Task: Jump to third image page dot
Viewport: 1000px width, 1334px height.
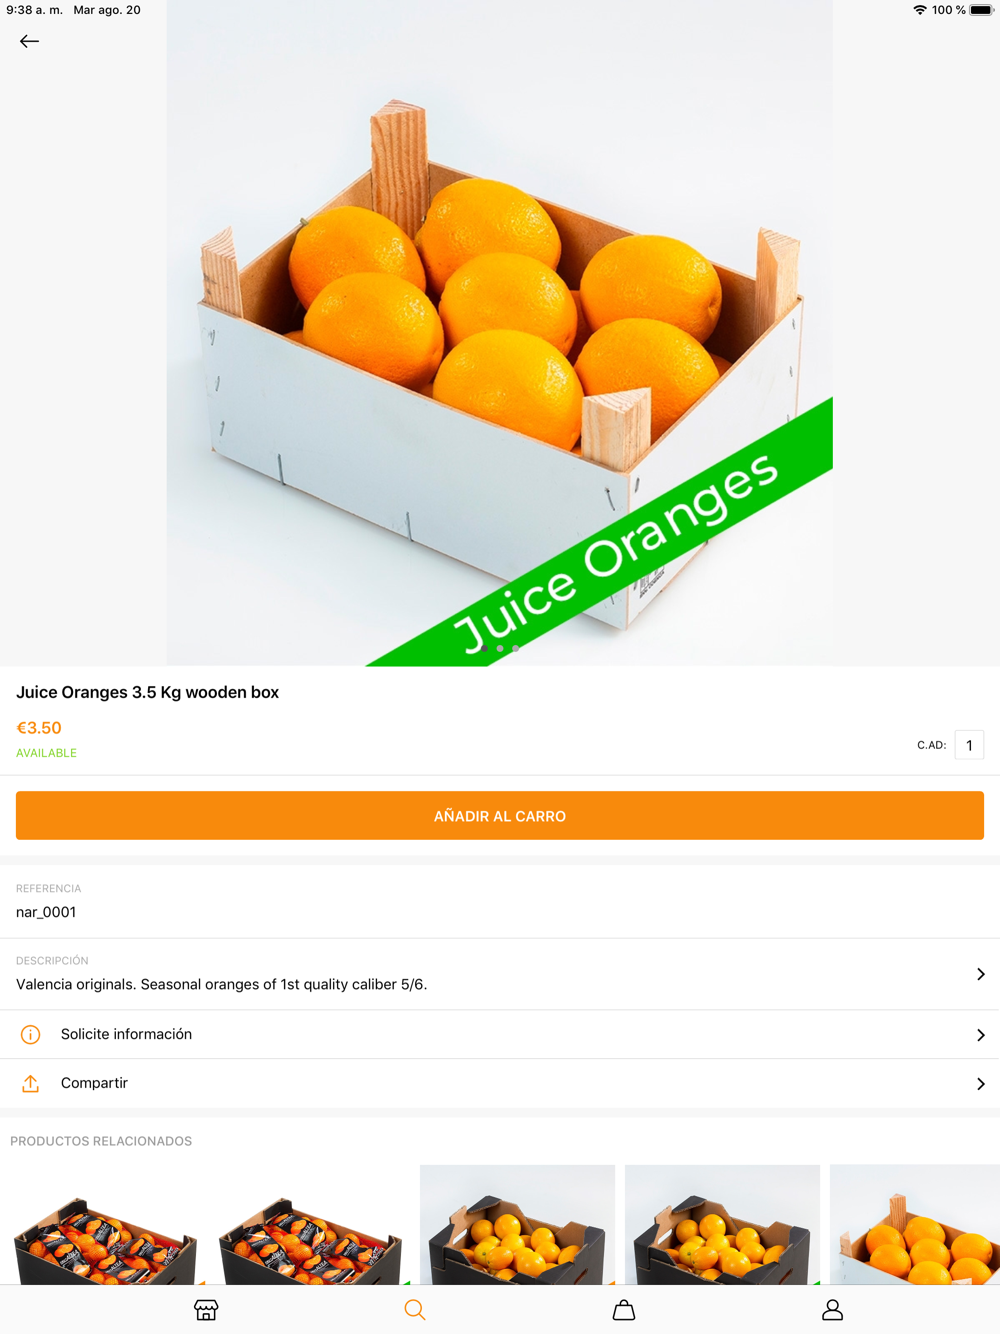Action: click(x=516, y=648)
